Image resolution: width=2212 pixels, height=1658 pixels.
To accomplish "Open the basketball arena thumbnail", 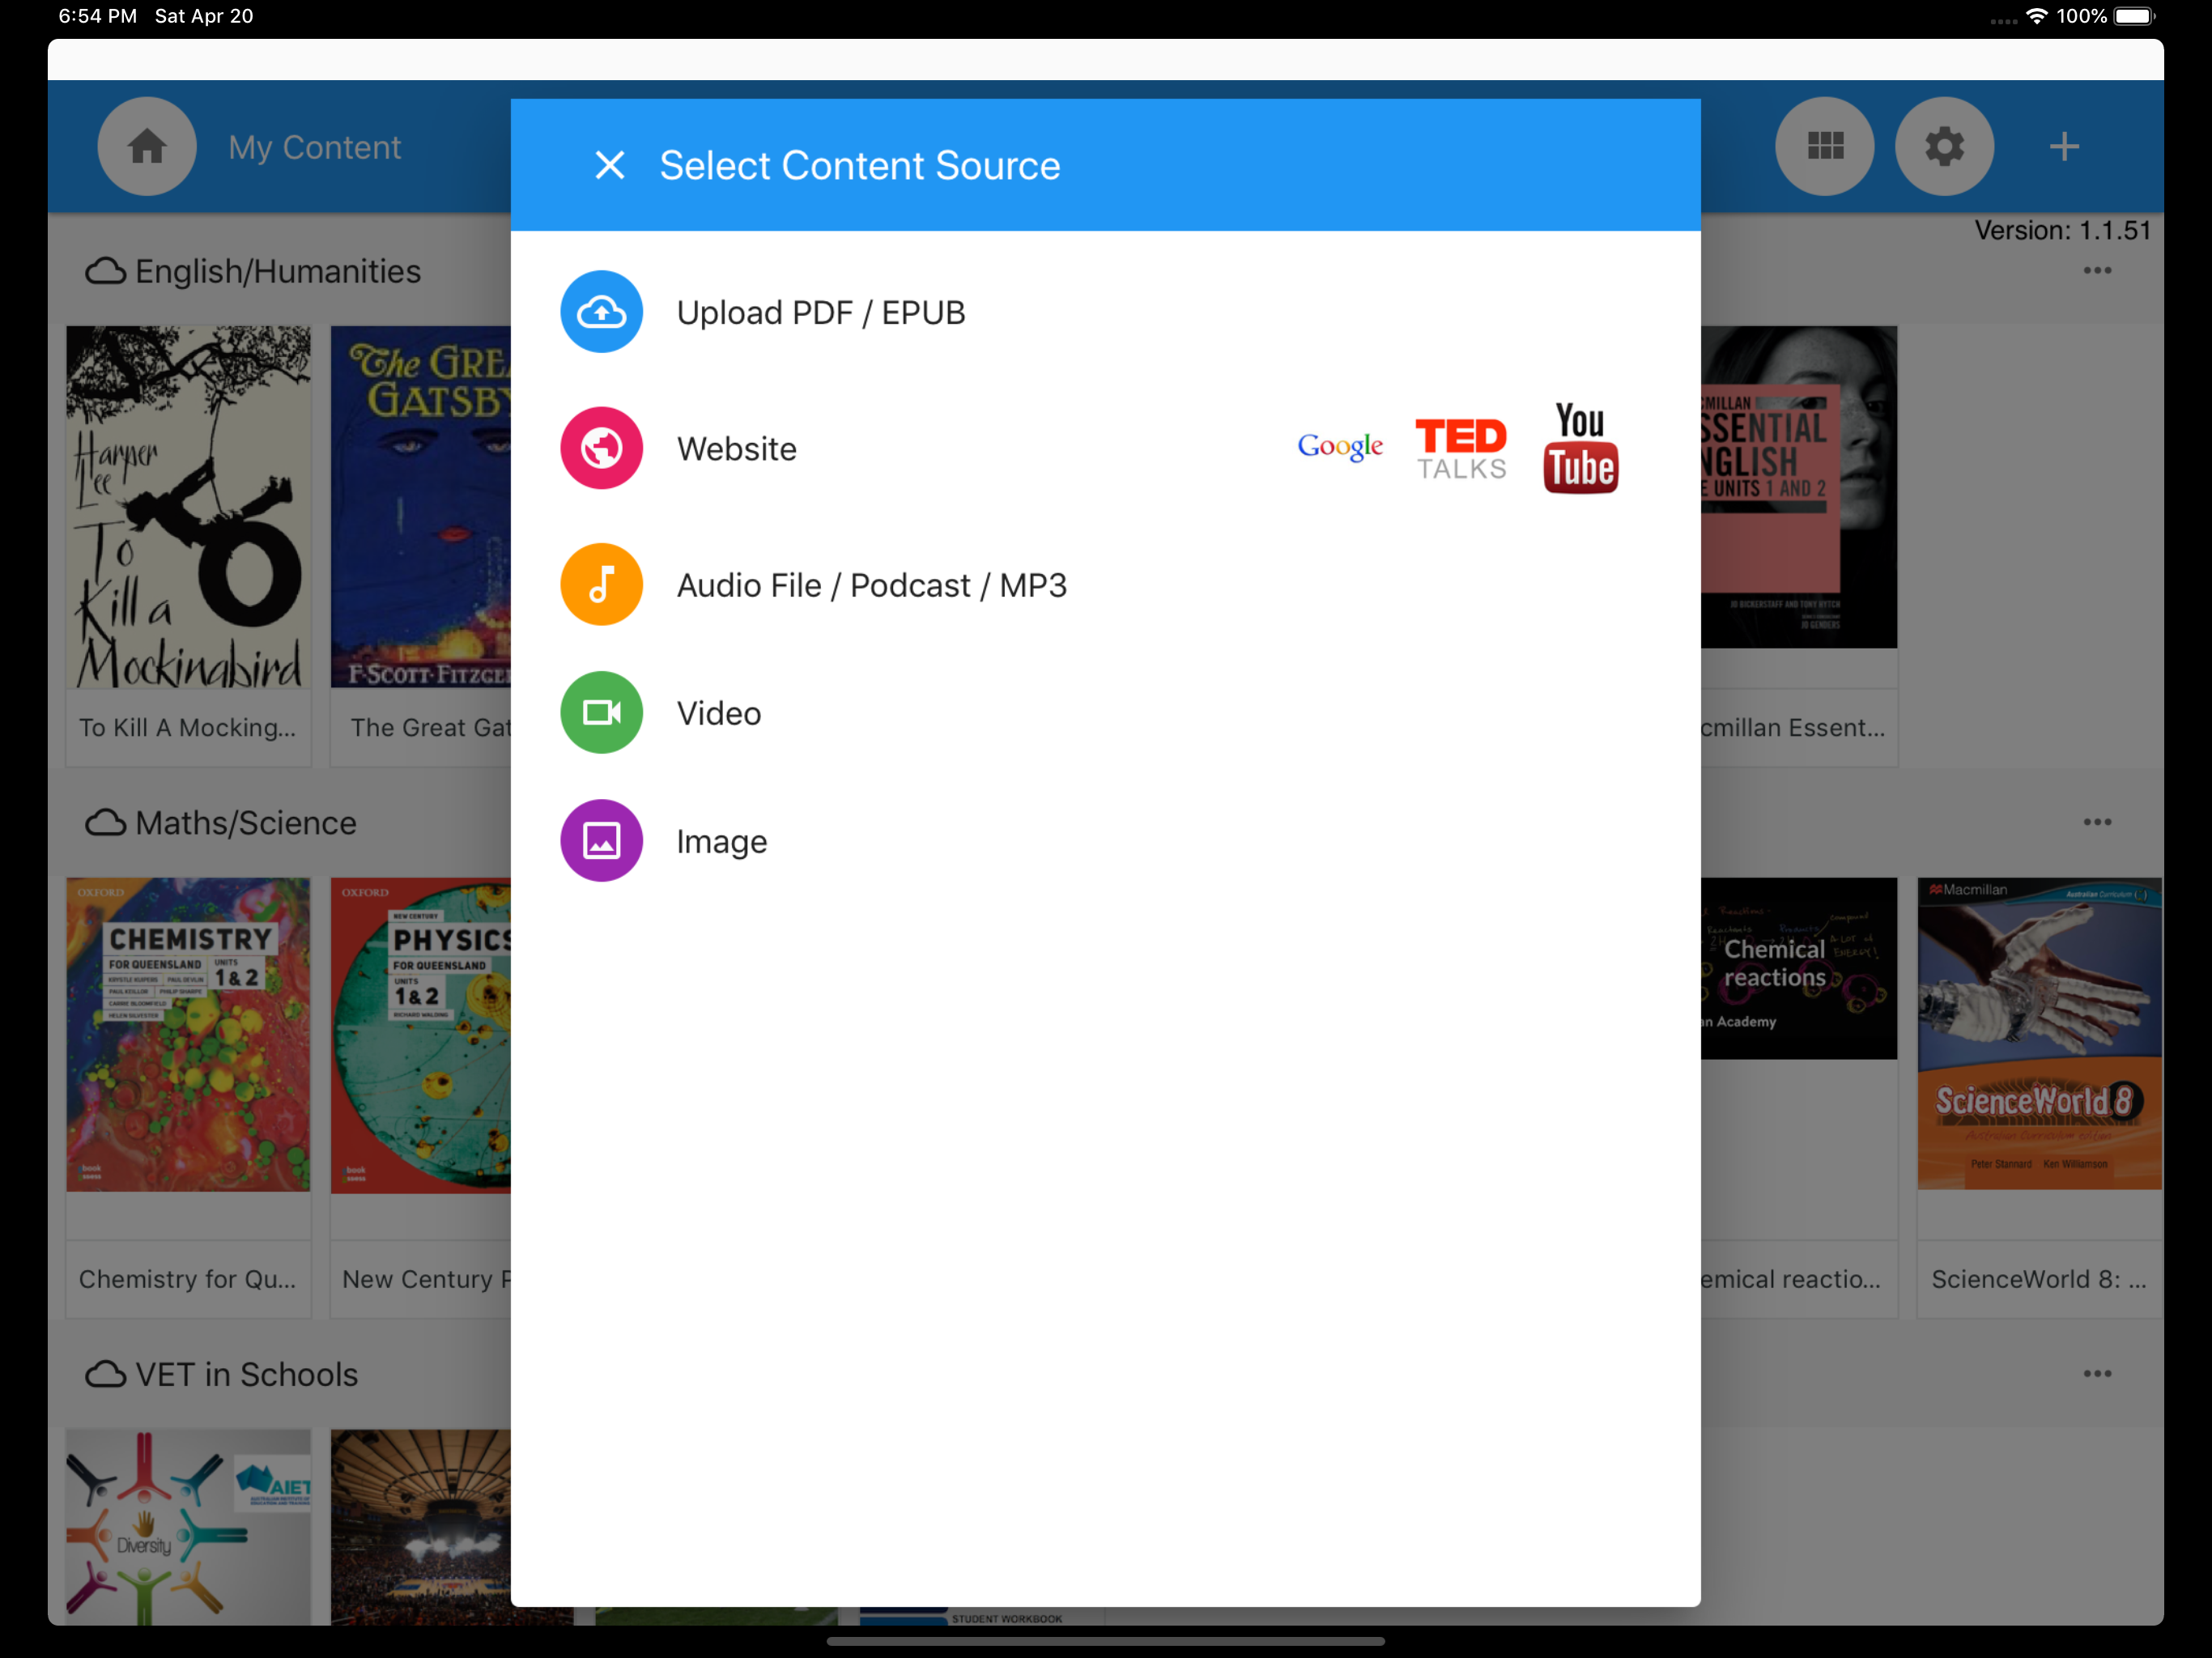I will click(x=421, y=1527).
